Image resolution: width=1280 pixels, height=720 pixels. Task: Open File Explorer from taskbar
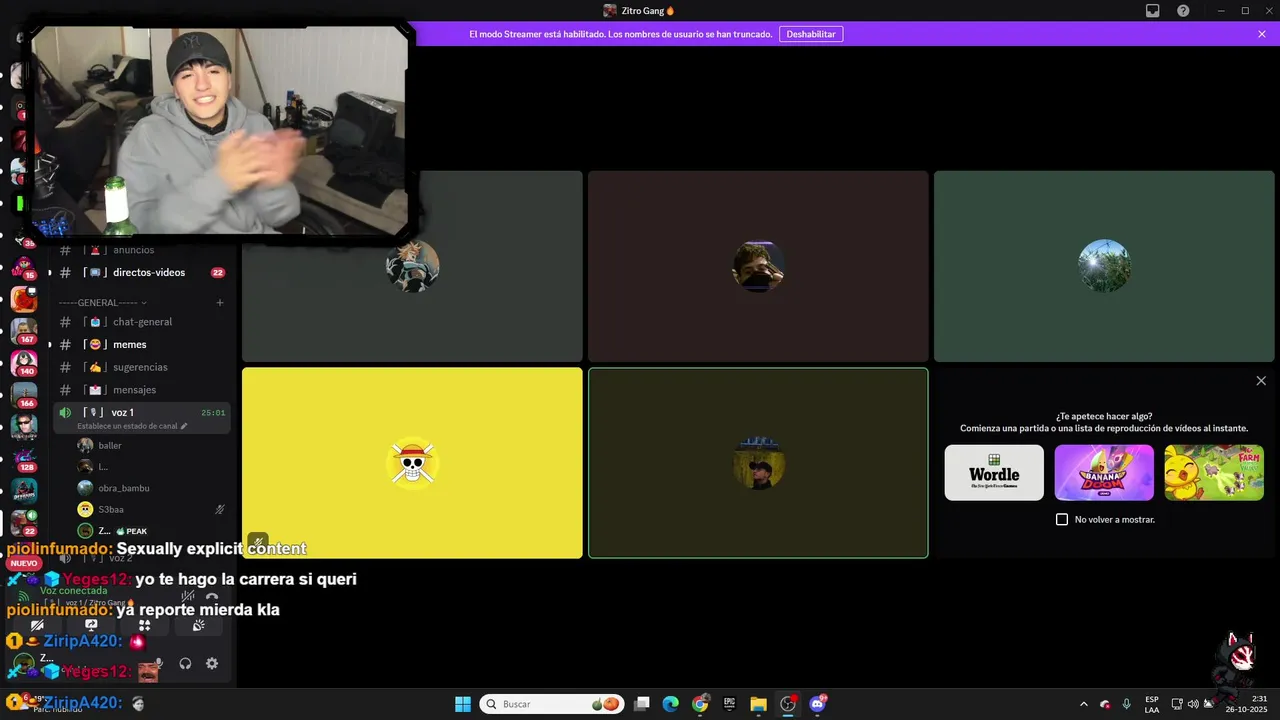pyautogui.click(x=758, y=704)
